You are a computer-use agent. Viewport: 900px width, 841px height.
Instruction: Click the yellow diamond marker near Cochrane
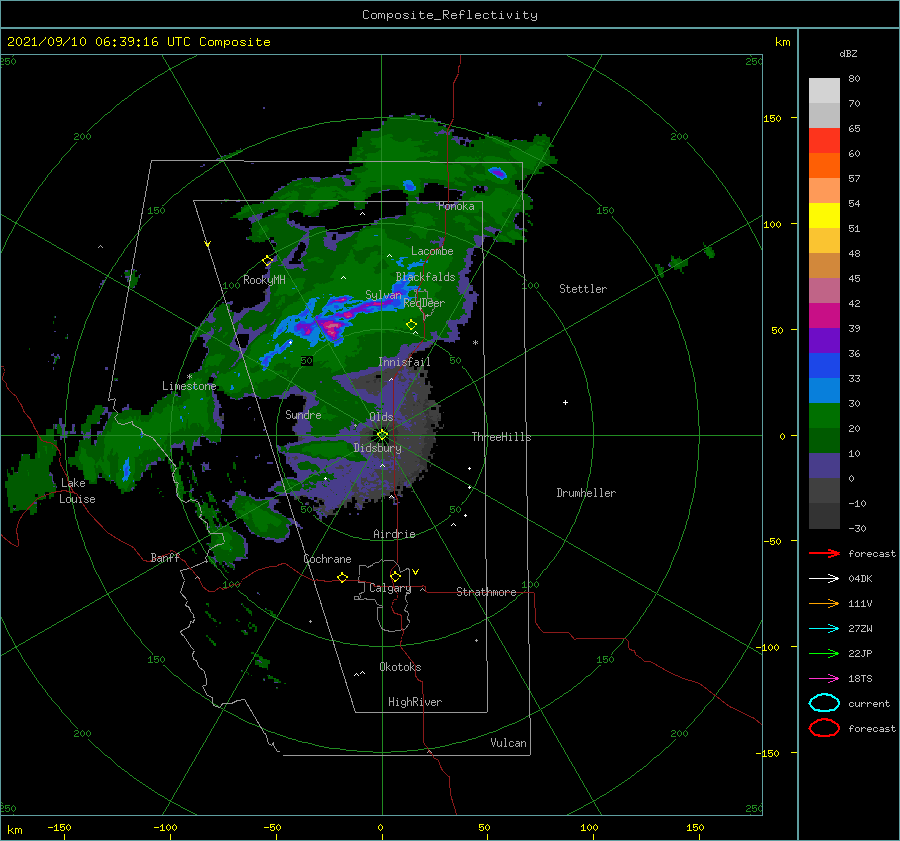pyautogui.click(x=342, y=578)
